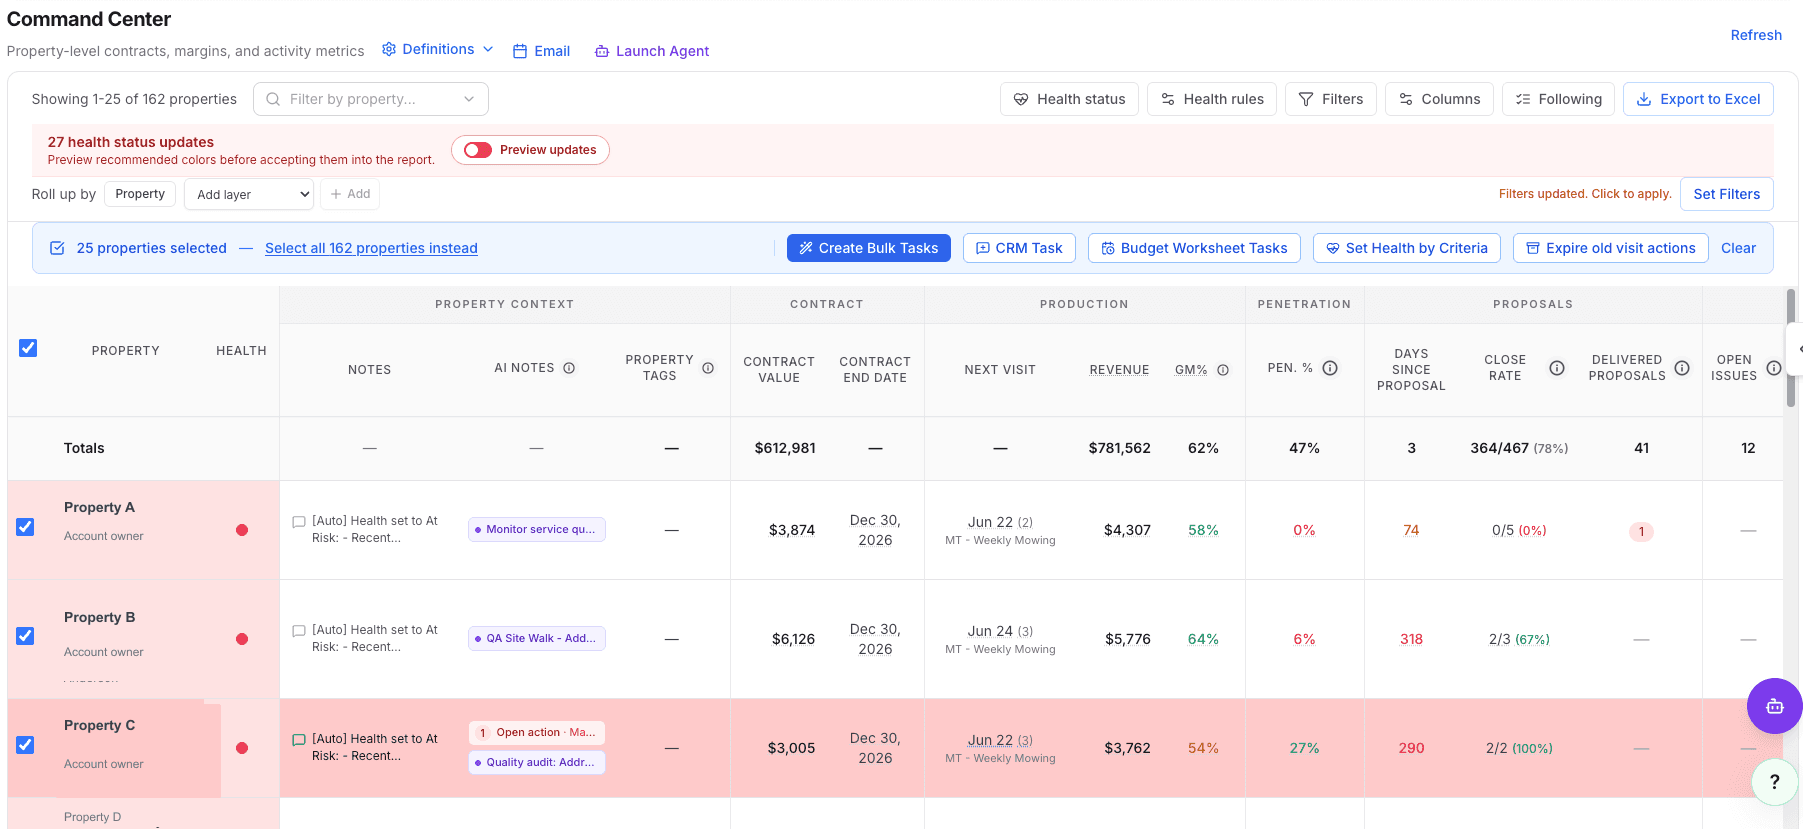Click the vertical table scrollbar
The image size is (1803, 829).
1790,348
